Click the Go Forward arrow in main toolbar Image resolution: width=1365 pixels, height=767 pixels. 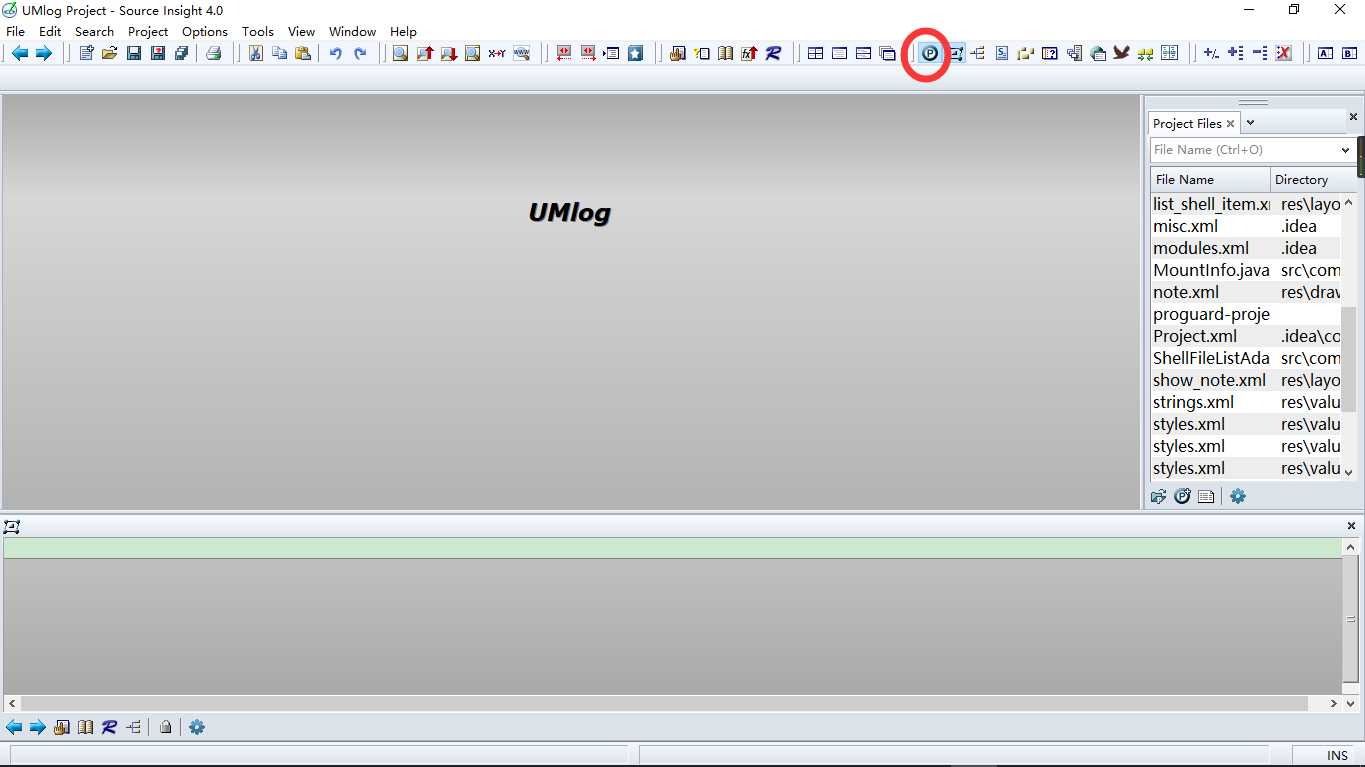43,53
